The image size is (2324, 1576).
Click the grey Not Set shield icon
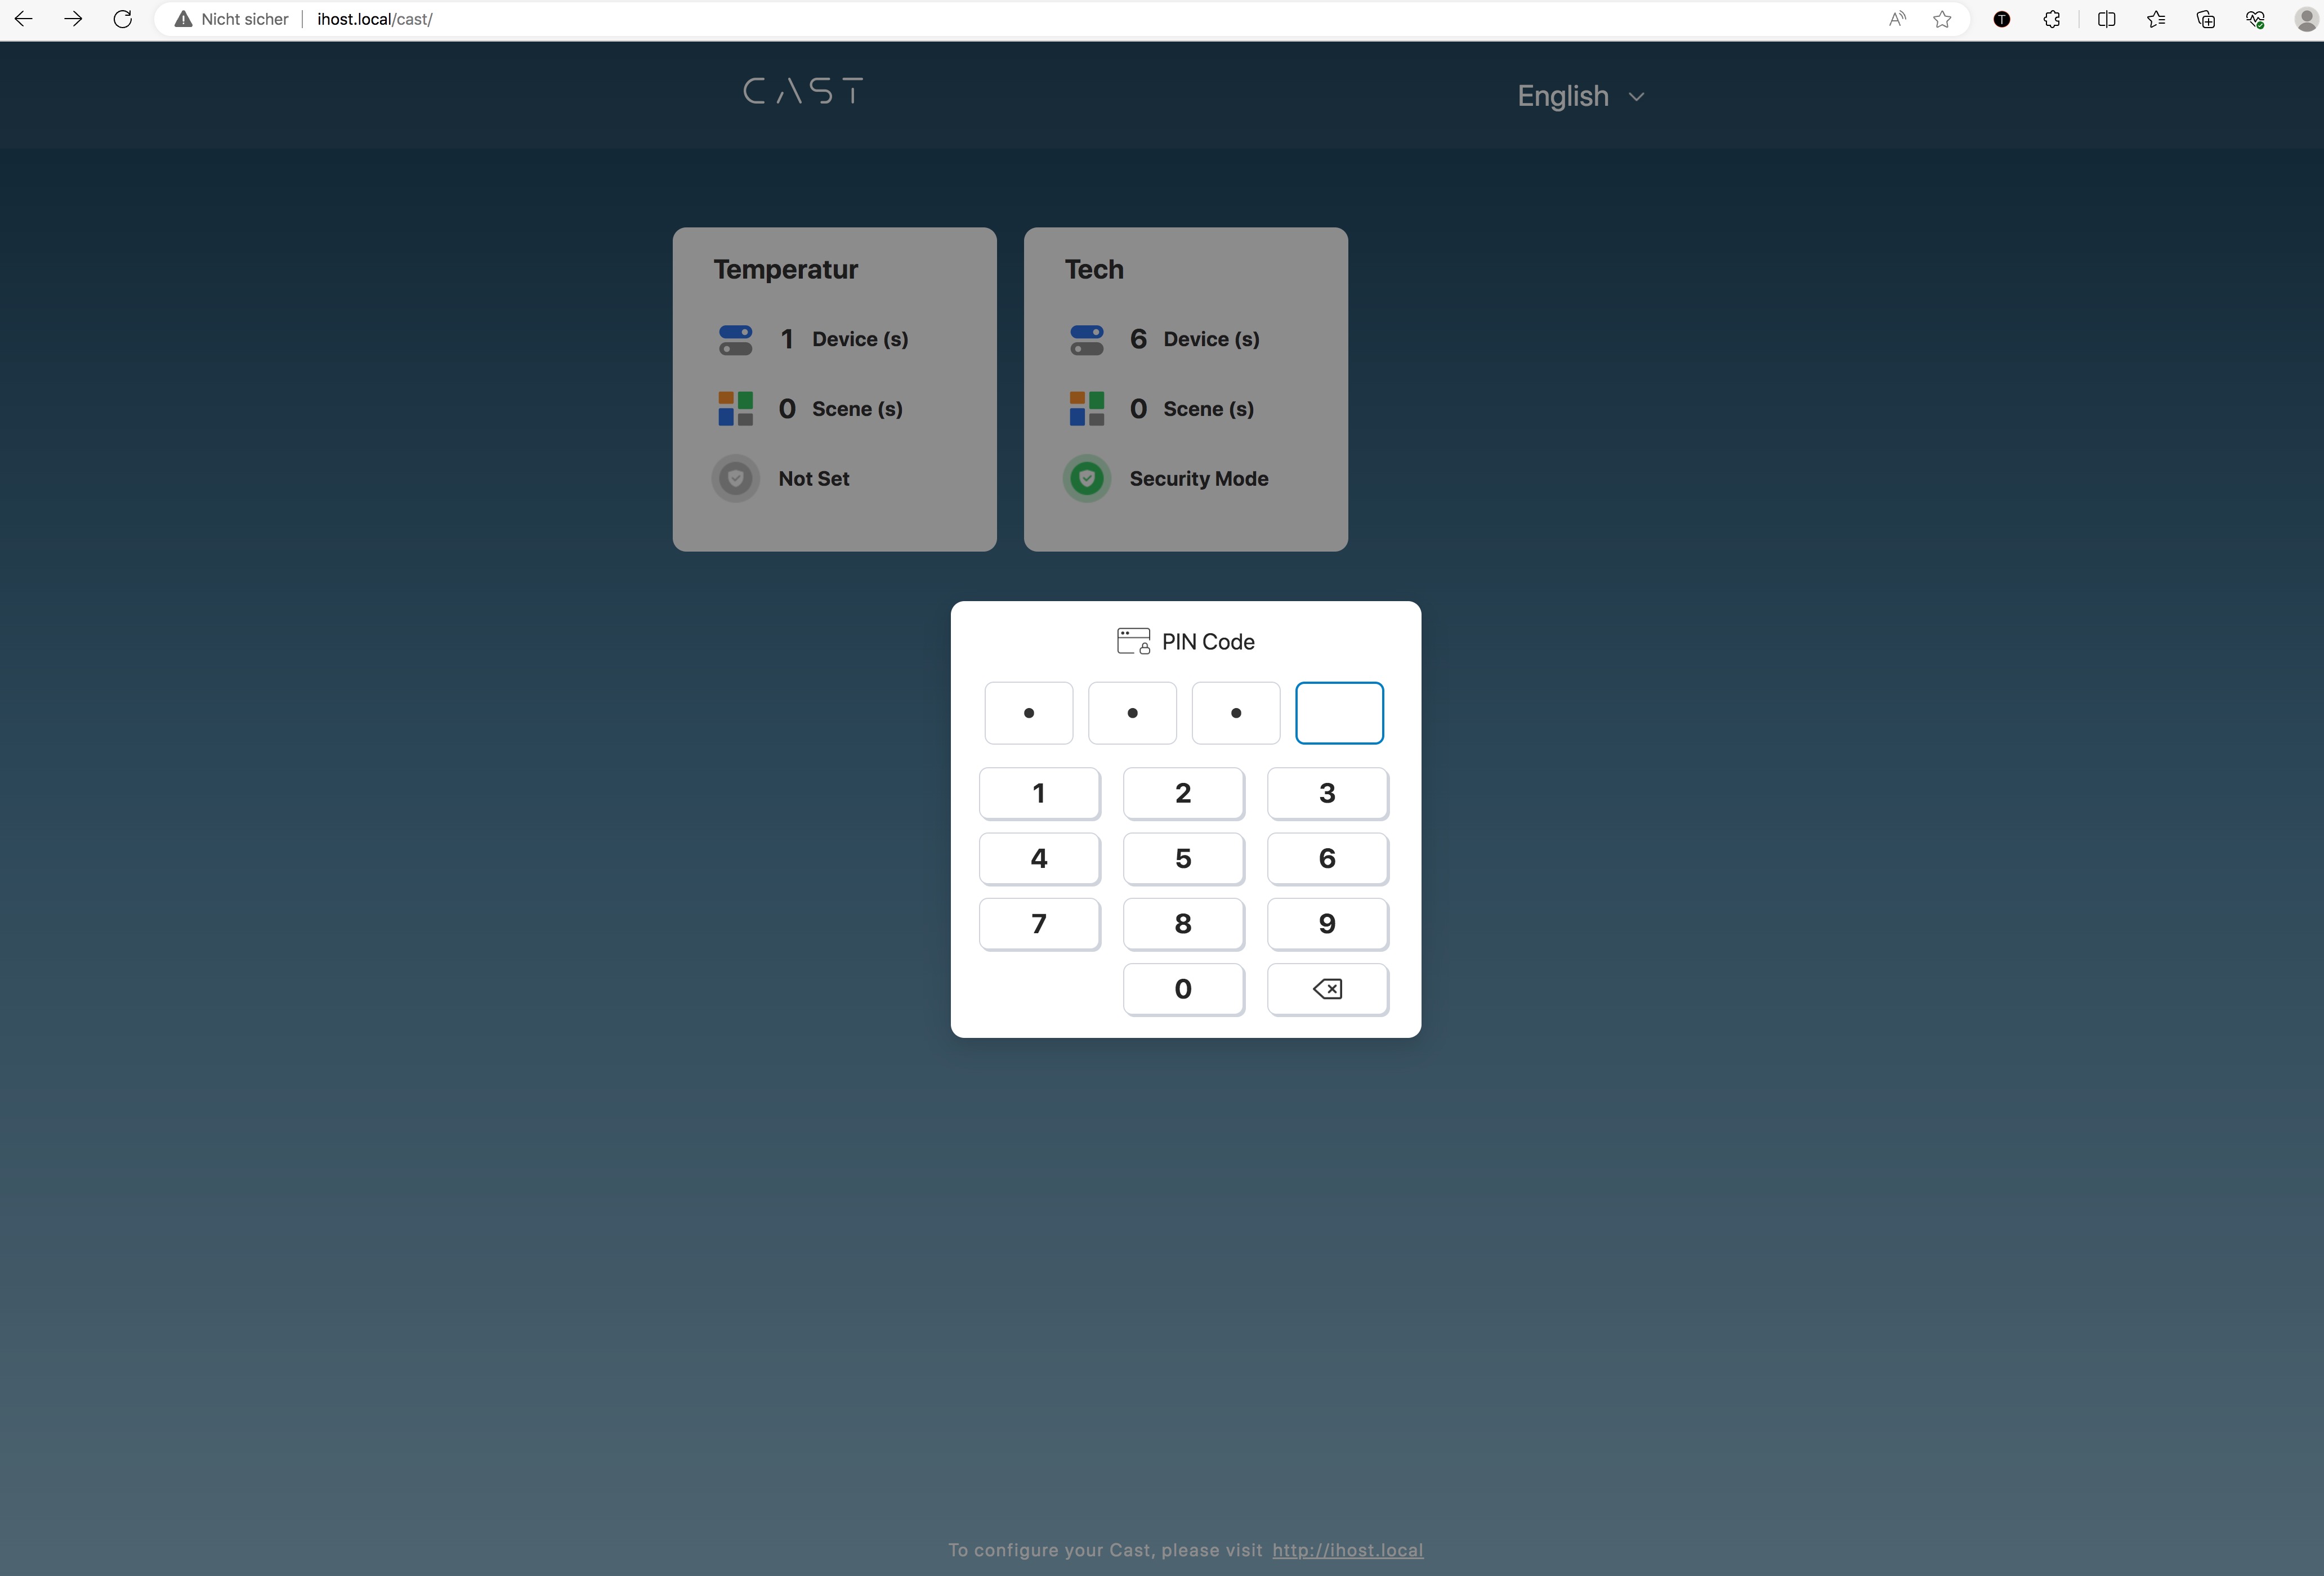(735, 478)
